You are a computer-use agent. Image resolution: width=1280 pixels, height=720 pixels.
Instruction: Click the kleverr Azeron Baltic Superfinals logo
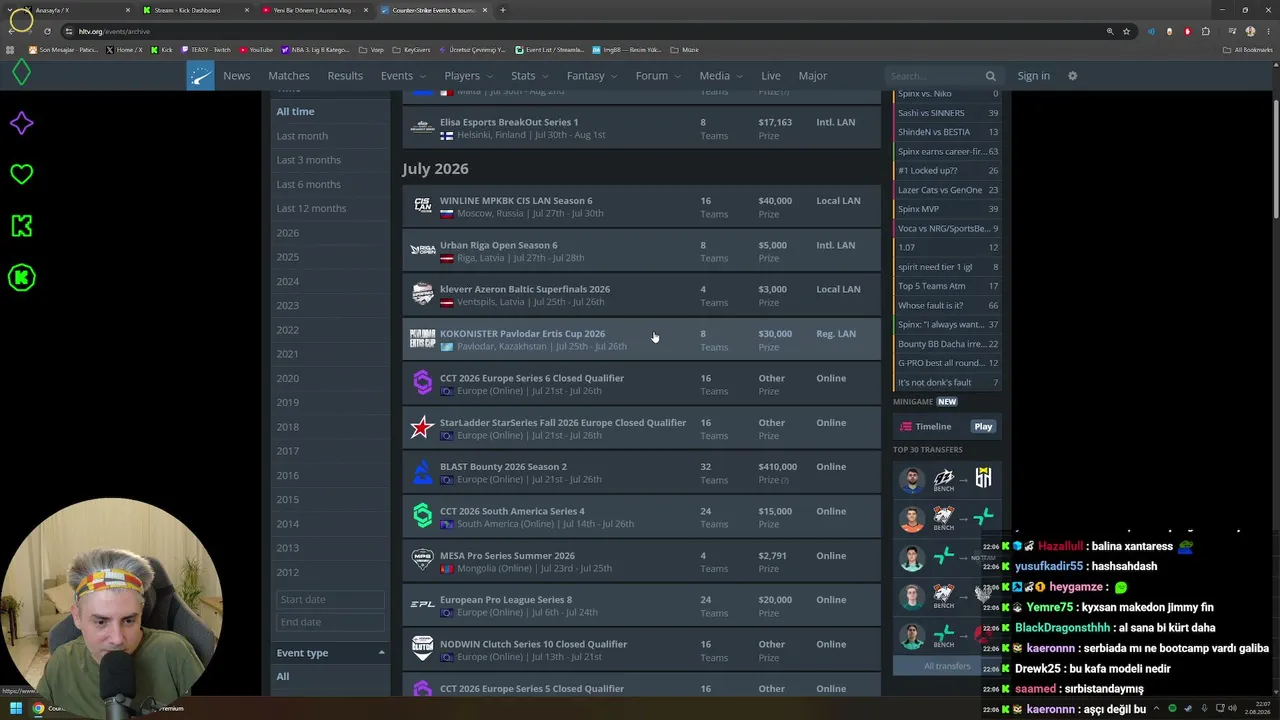tap(422, 294)
